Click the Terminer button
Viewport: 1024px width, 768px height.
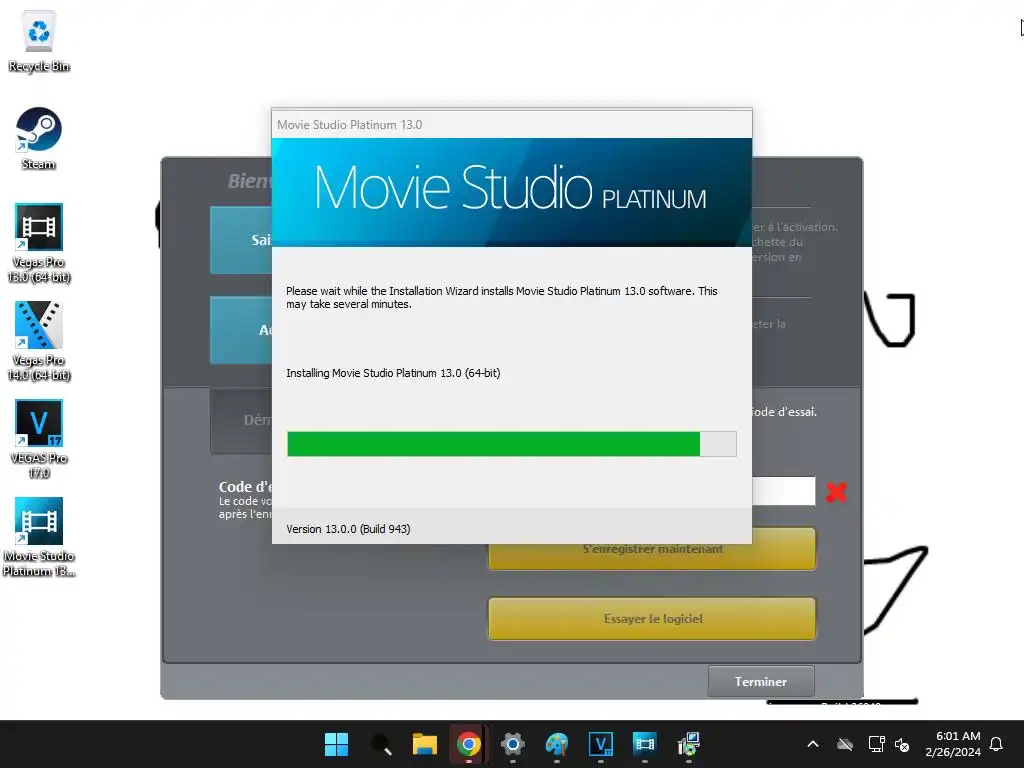pos(761,681)
